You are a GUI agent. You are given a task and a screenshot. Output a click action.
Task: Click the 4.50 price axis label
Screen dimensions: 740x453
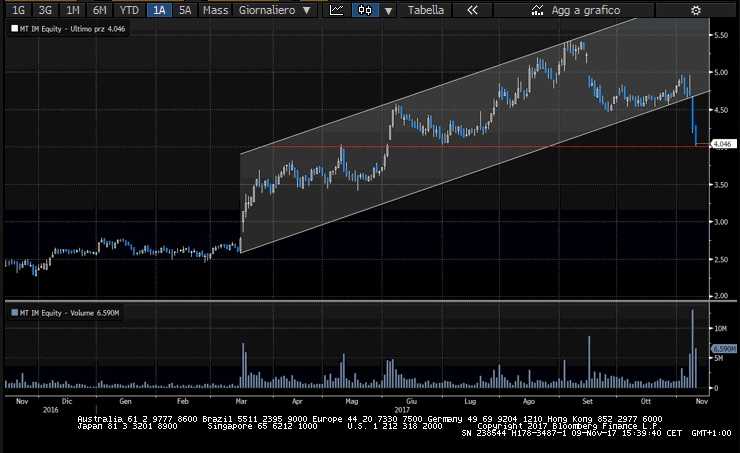click(721, 110)
